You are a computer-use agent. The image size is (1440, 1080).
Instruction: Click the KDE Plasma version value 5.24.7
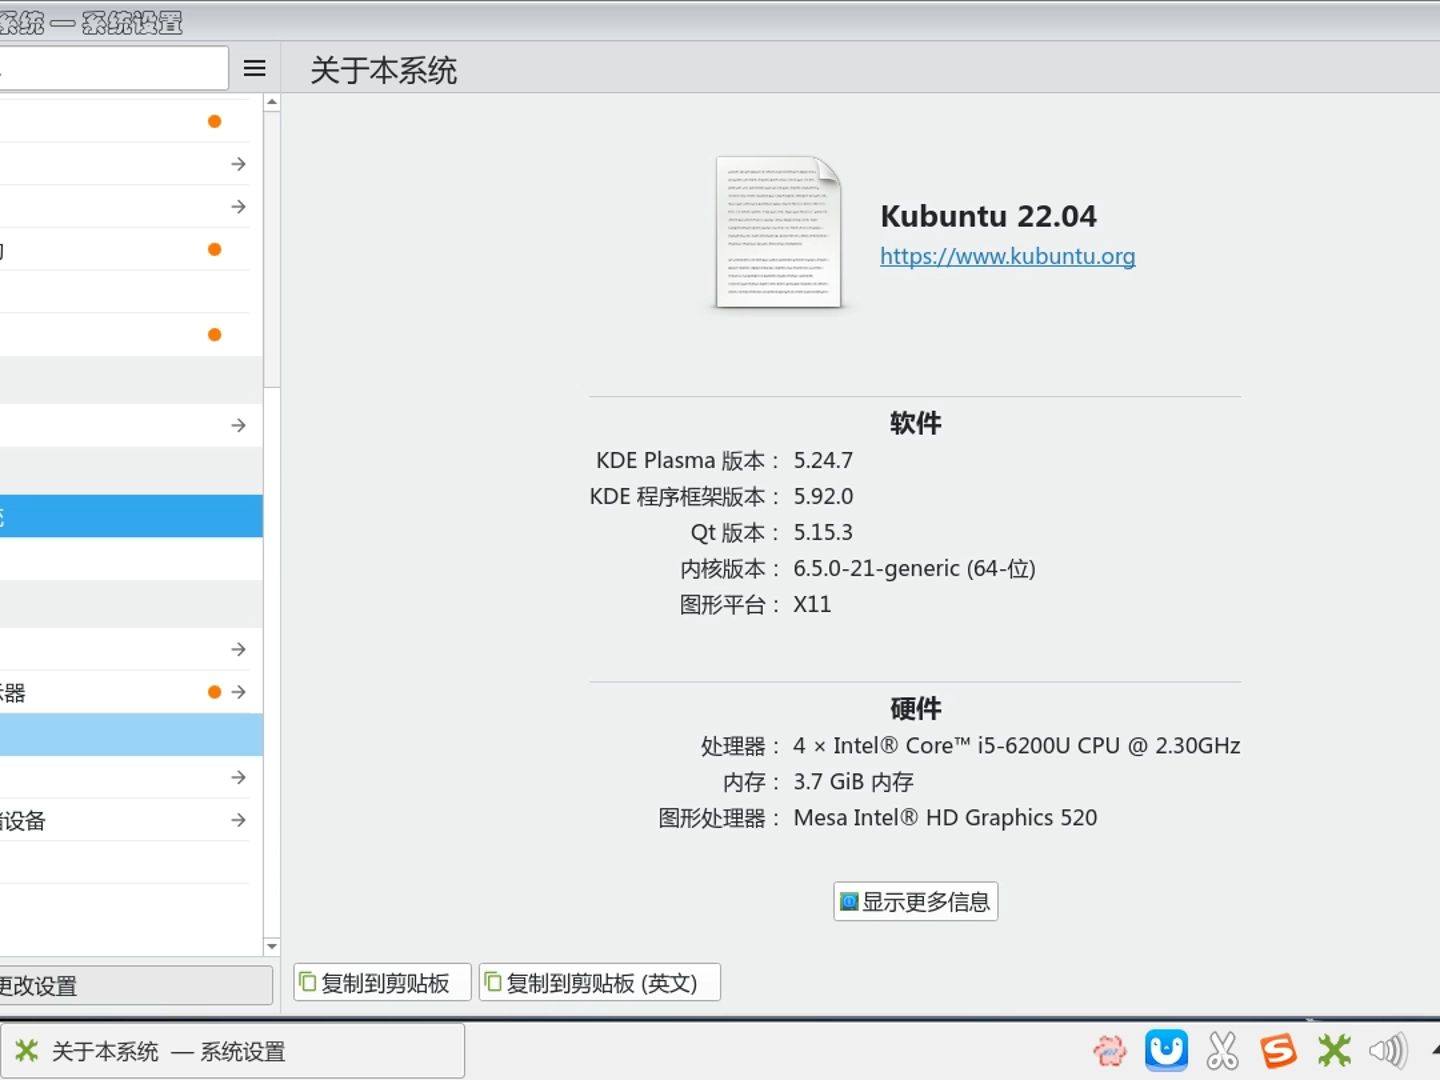click(x=823, y=460)
